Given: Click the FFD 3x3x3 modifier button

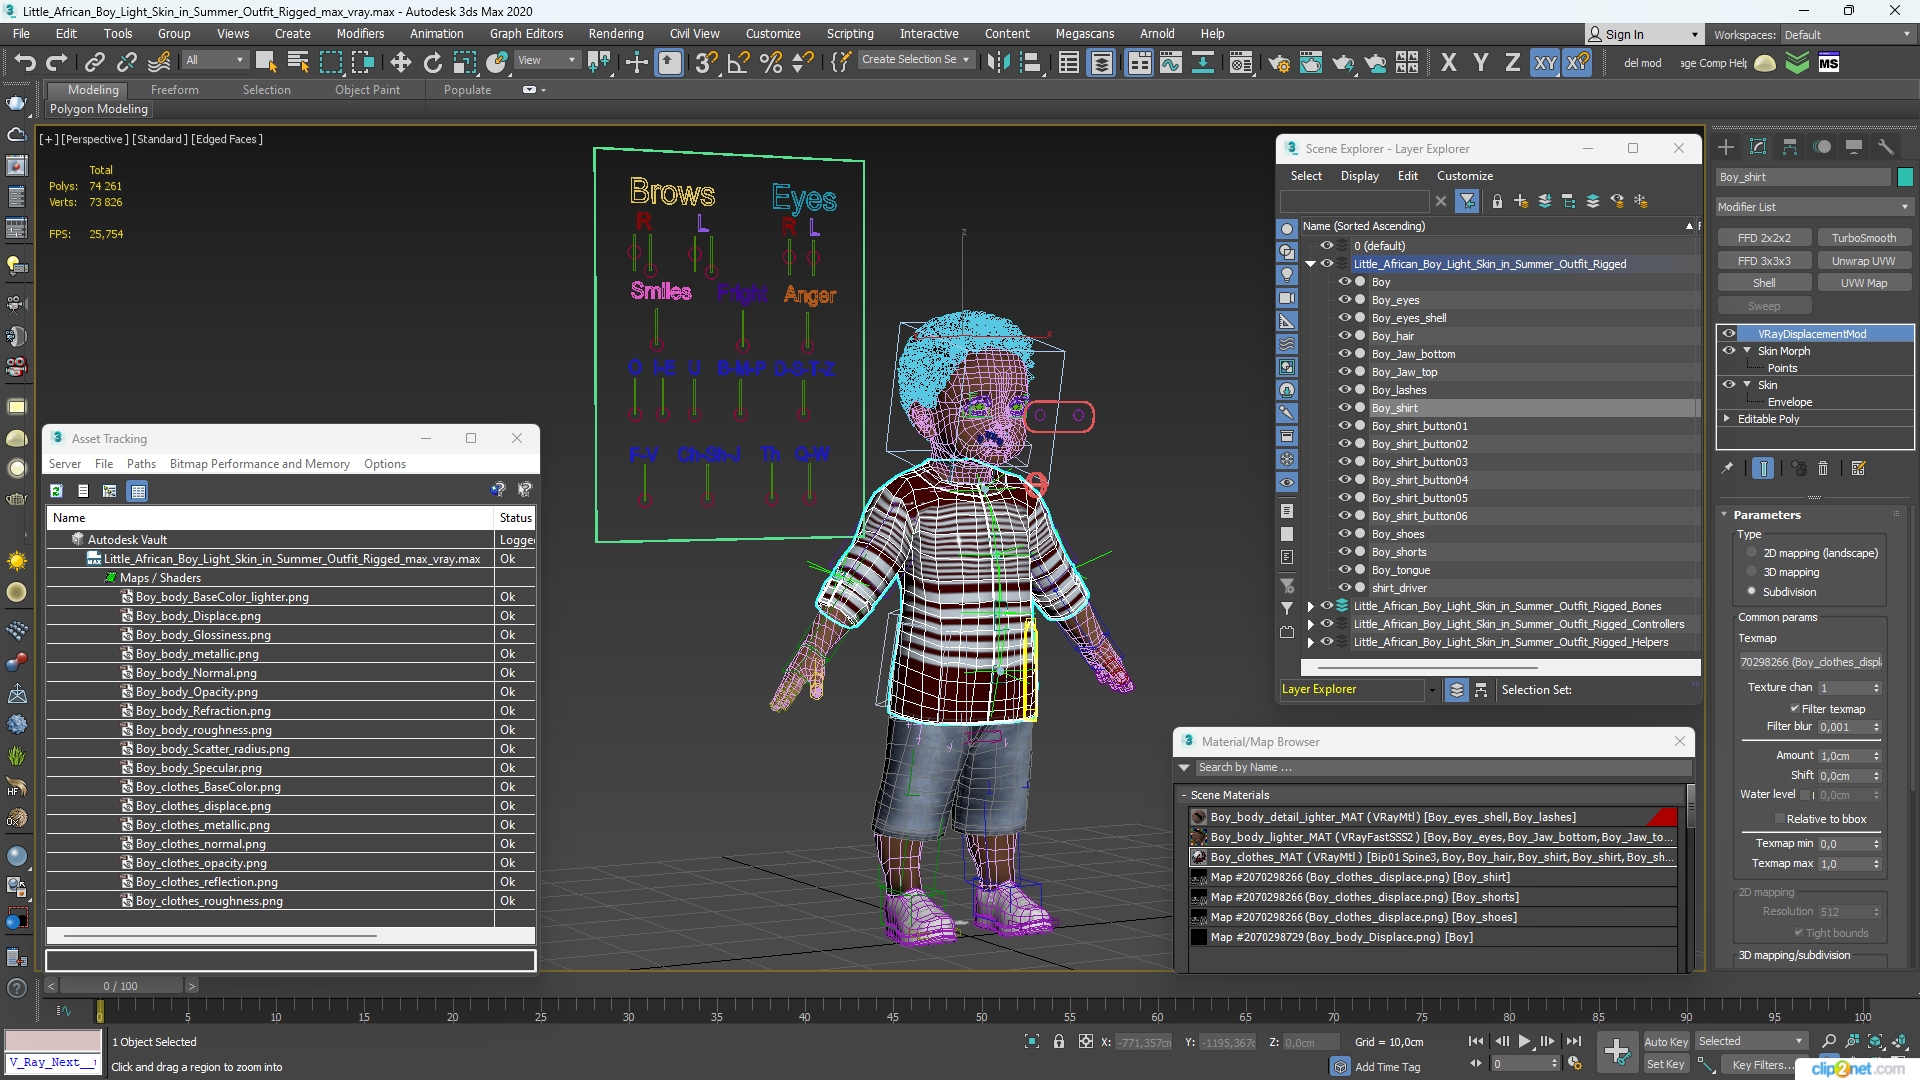Looking at the screenshot, I should pyautogui.click(x=1764, y=261).
